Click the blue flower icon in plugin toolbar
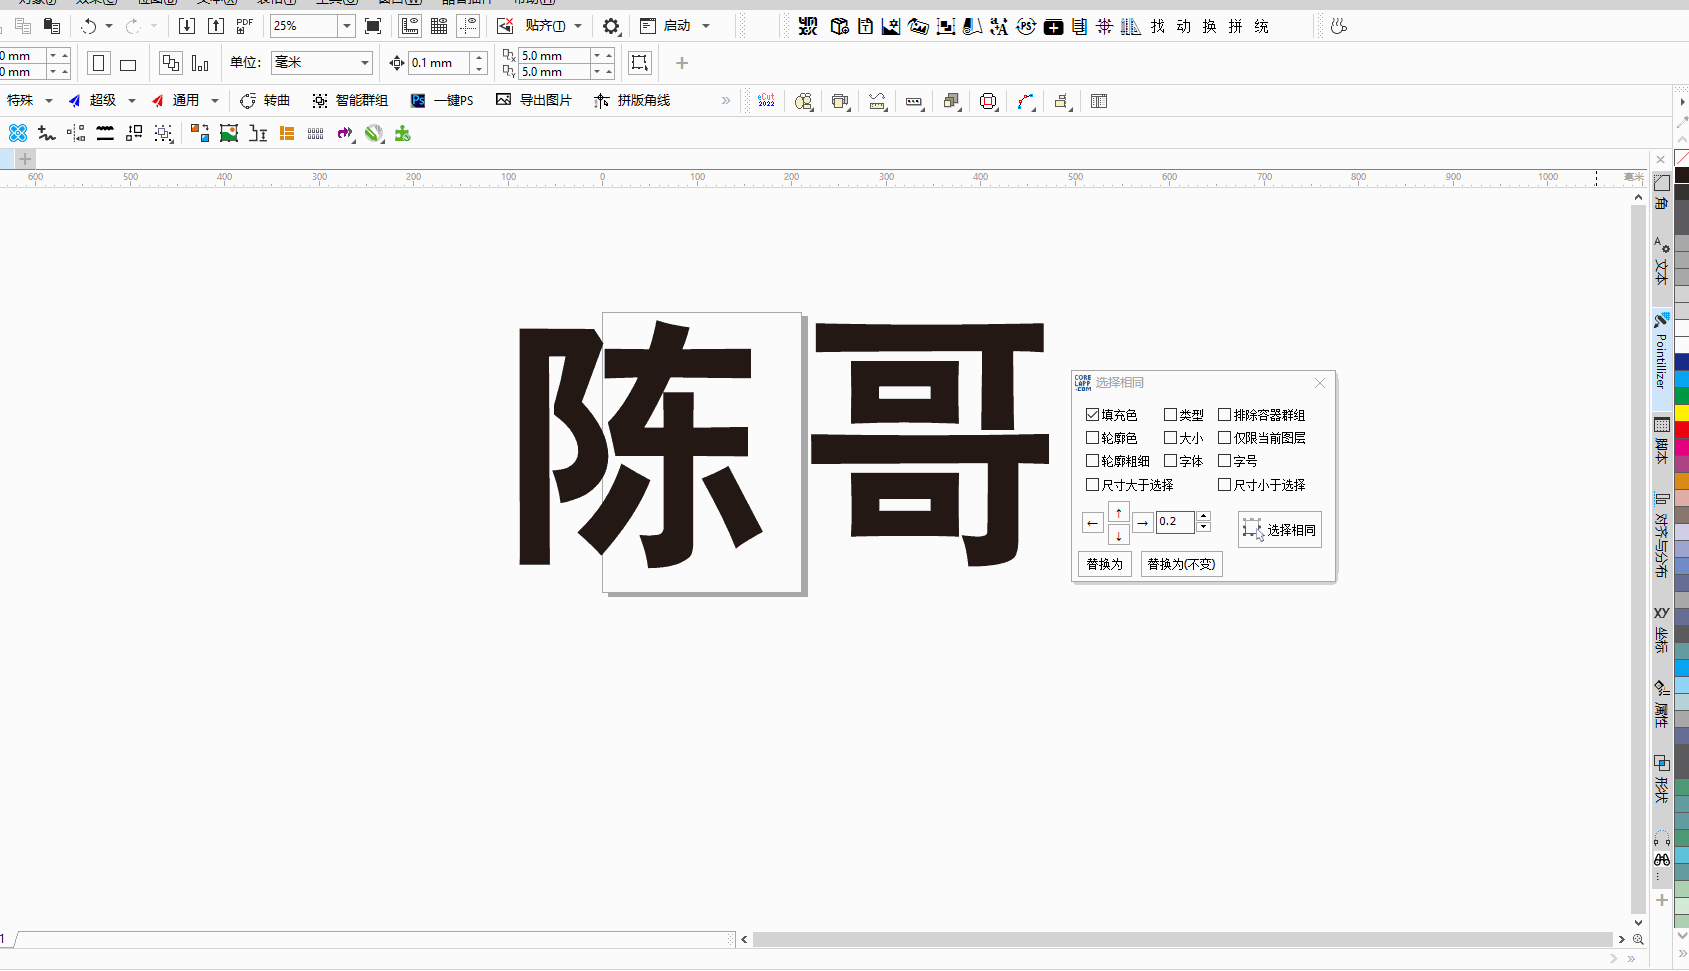Screen dimensions: 1689x971 point(17,133)
